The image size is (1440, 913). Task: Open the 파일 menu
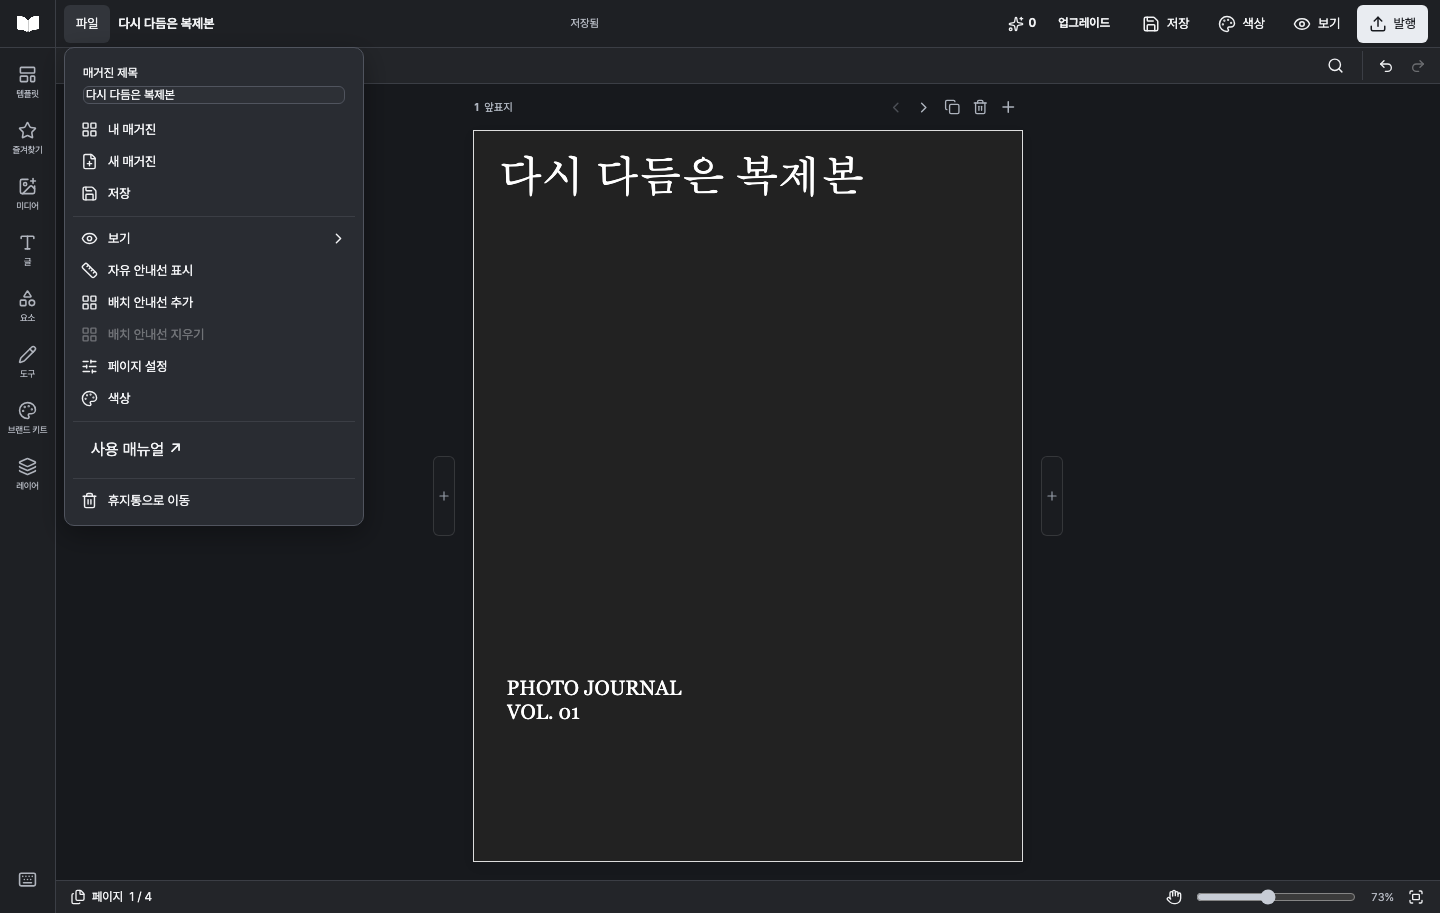[x=87, y=23]
